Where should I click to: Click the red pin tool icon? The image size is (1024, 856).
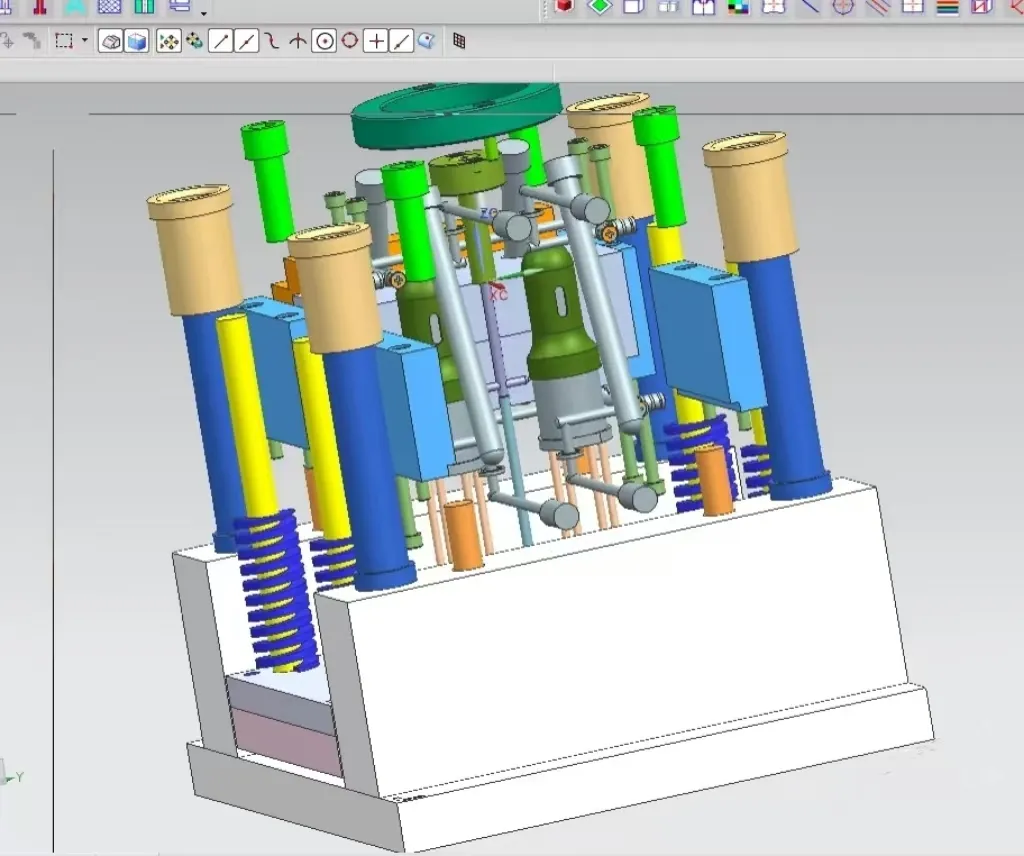point(41,7)
